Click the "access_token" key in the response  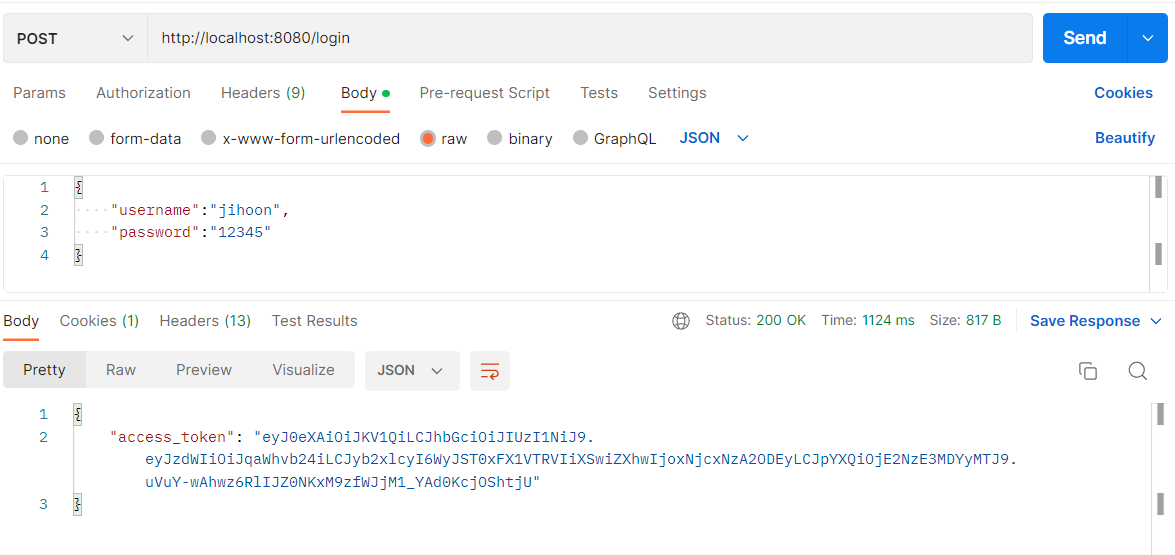pyautogui.click(x=173, y=437)
